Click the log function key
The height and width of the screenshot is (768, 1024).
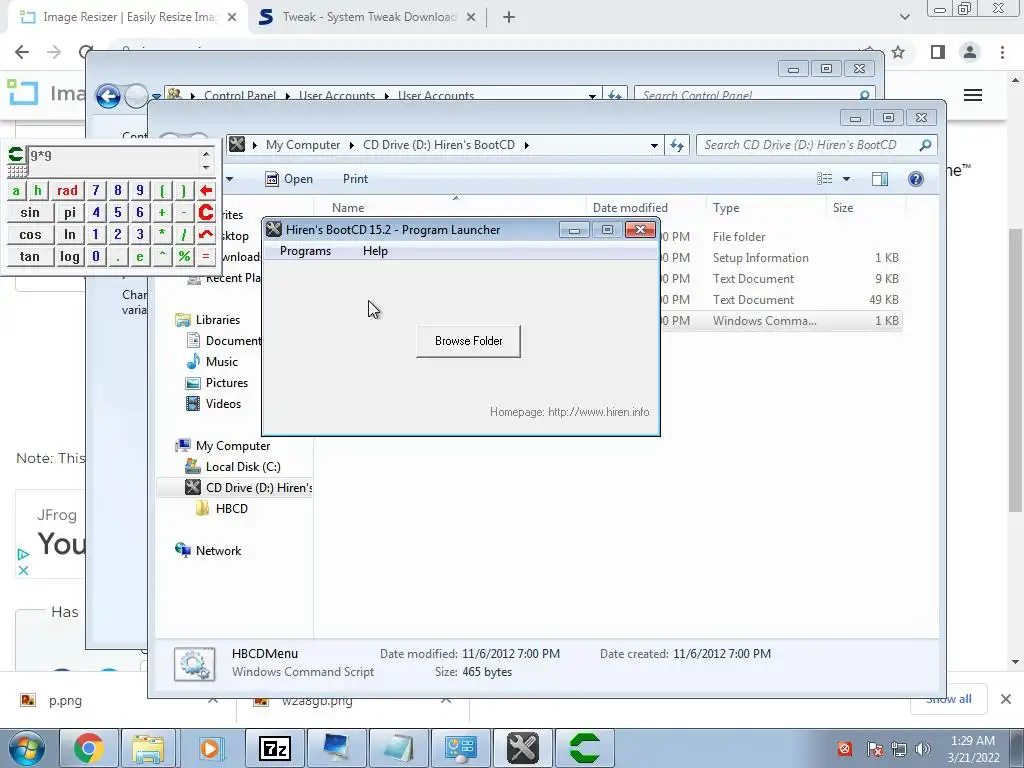tap(70, 257)
